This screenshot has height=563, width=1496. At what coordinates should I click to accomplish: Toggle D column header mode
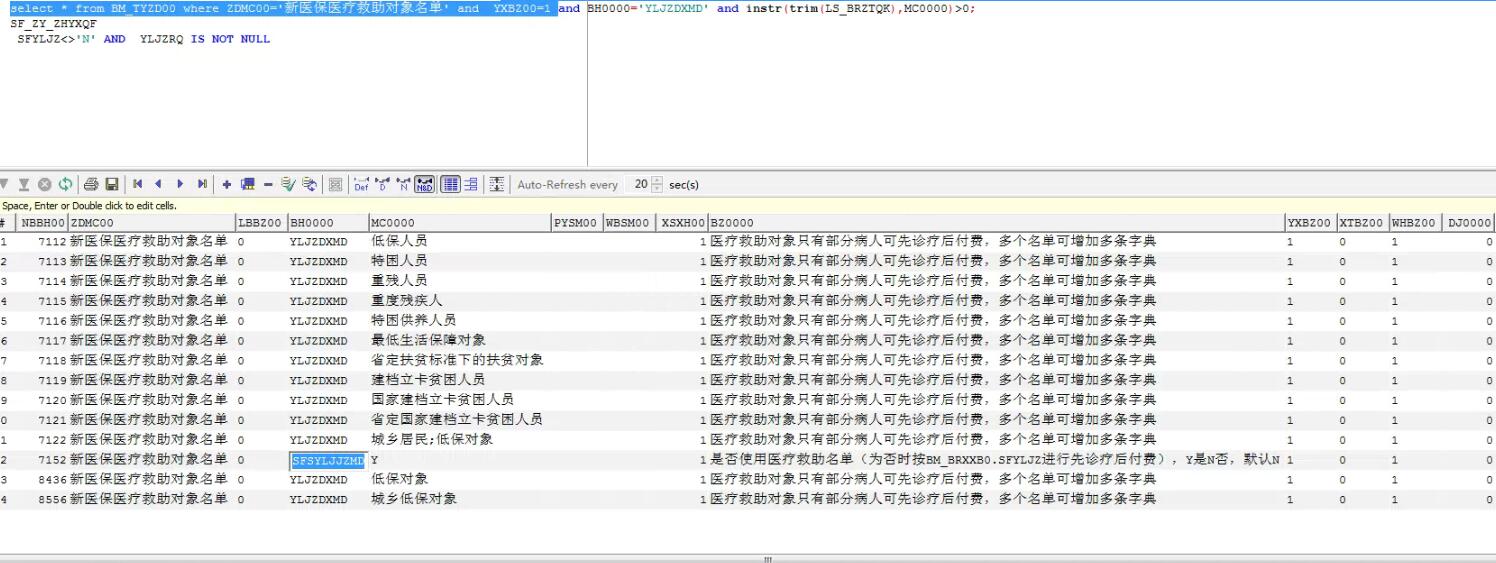coord(382,185)
